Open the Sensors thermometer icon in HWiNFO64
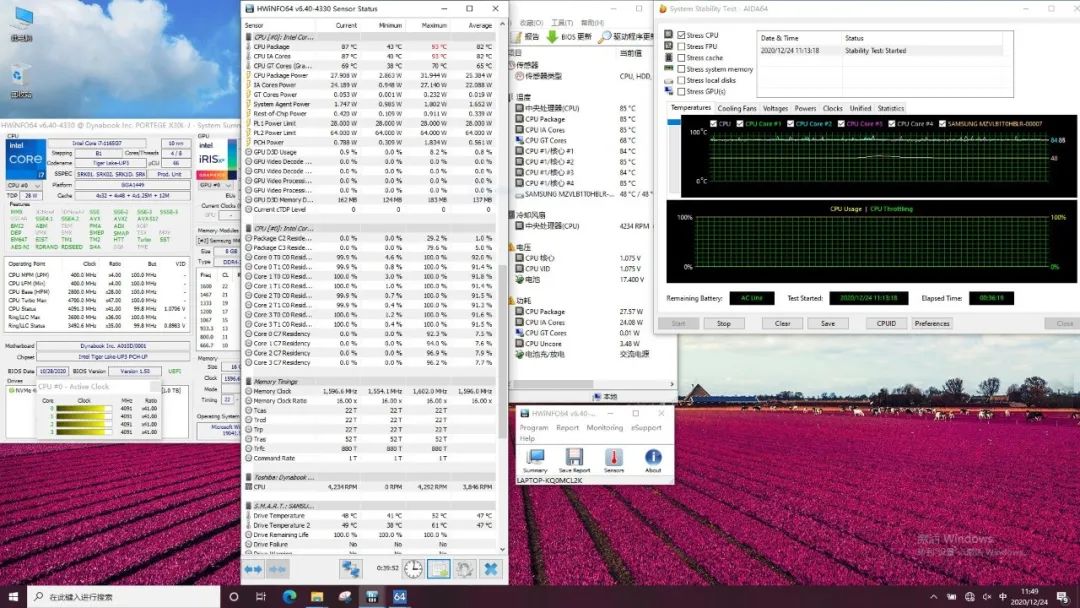 [x=613, y=457]
